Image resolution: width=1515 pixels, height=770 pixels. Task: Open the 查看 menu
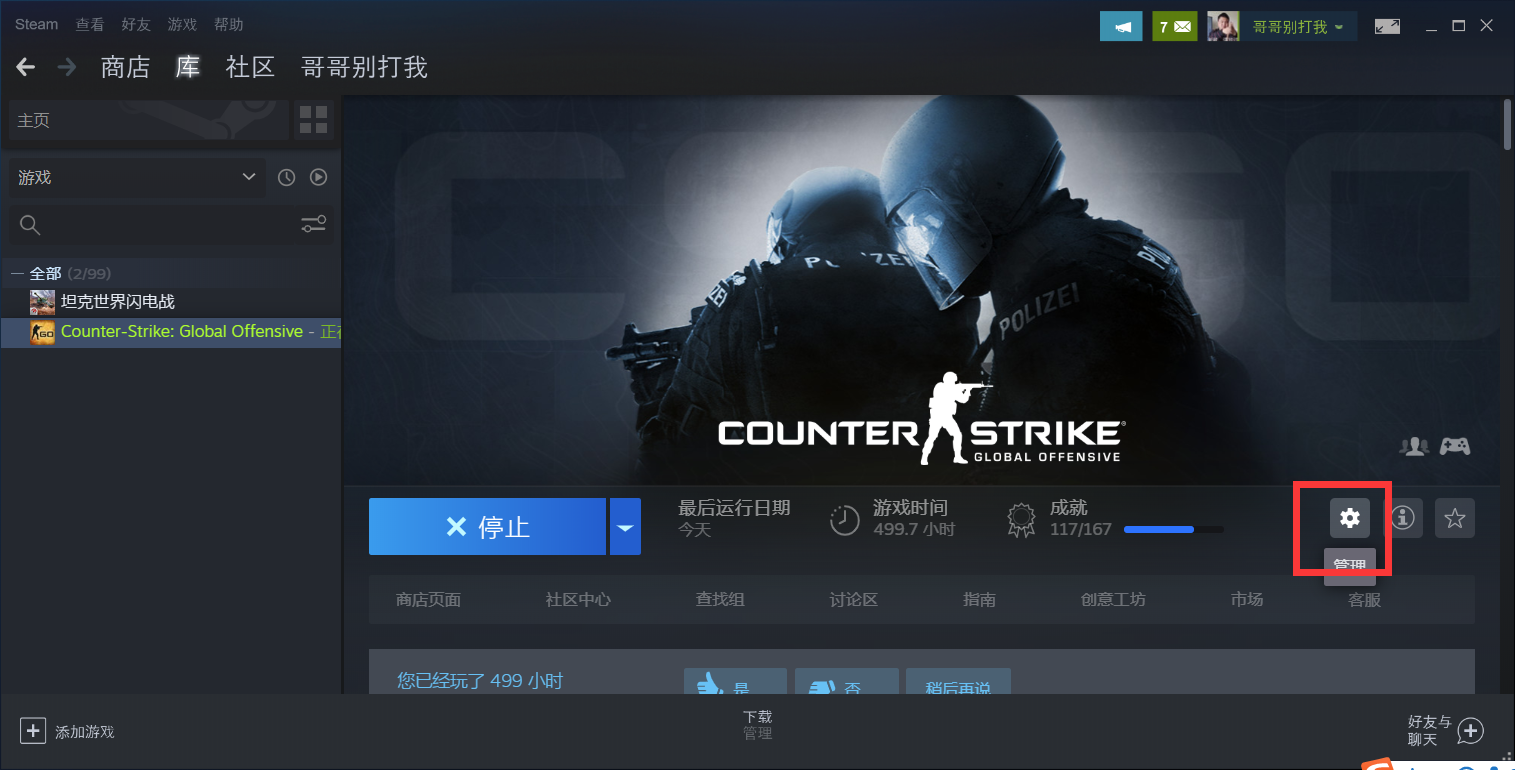[90, 24]
